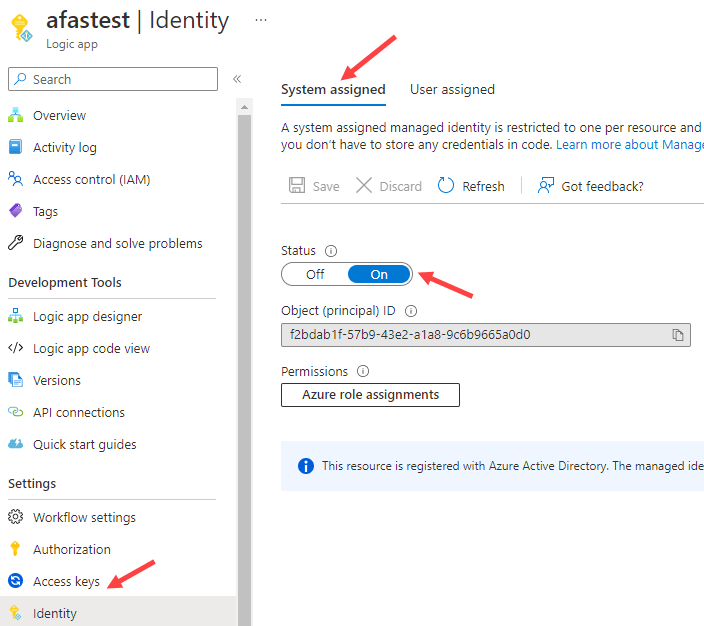Image resolution: width=704 pixels, height=626 pixels.
Task: Open Tags section
Action: [45, 211]
